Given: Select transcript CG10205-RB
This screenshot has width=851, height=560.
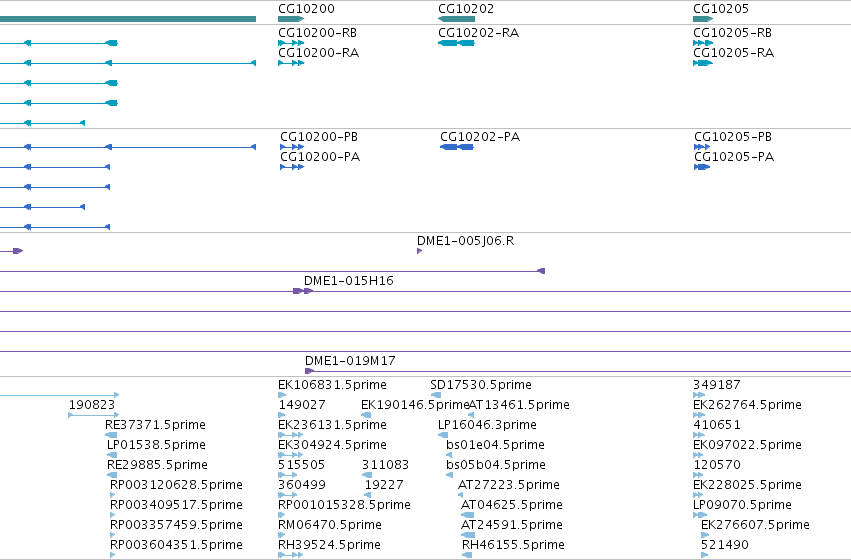Looking at the screenshot, I should pyautogui.click(x=703, y=43).
